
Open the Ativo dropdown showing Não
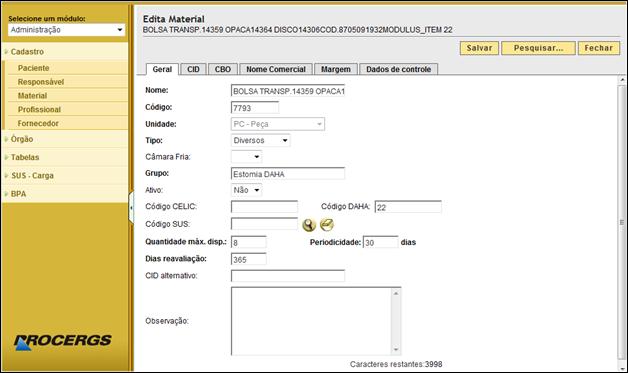point(246,190)
